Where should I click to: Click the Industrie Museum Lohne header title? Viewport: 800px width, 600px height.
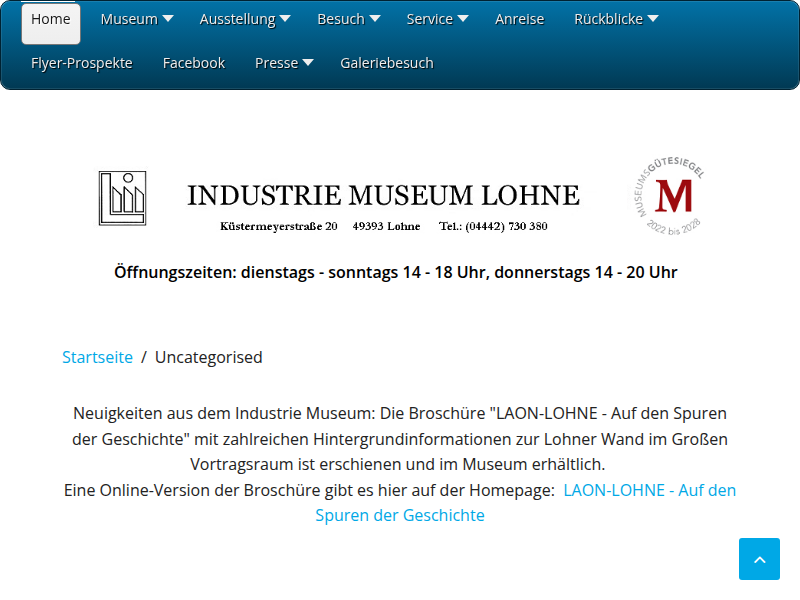click(x=383, y=195)
